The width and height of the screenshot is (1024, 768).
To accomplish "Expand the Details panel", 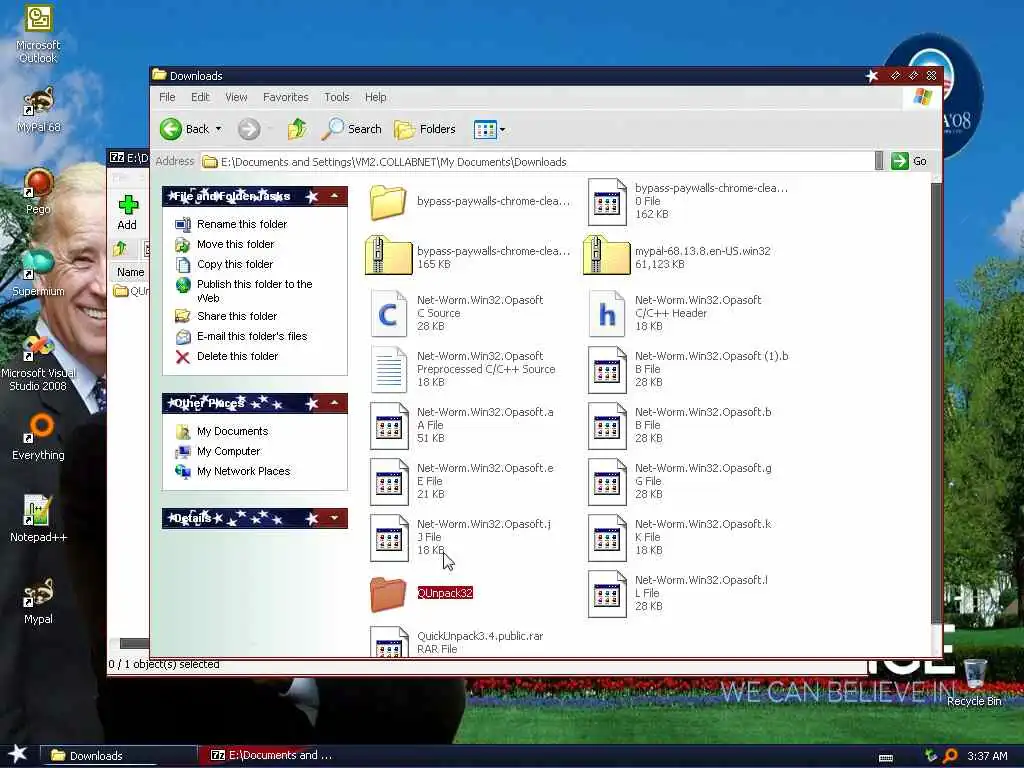I will 334,518.
